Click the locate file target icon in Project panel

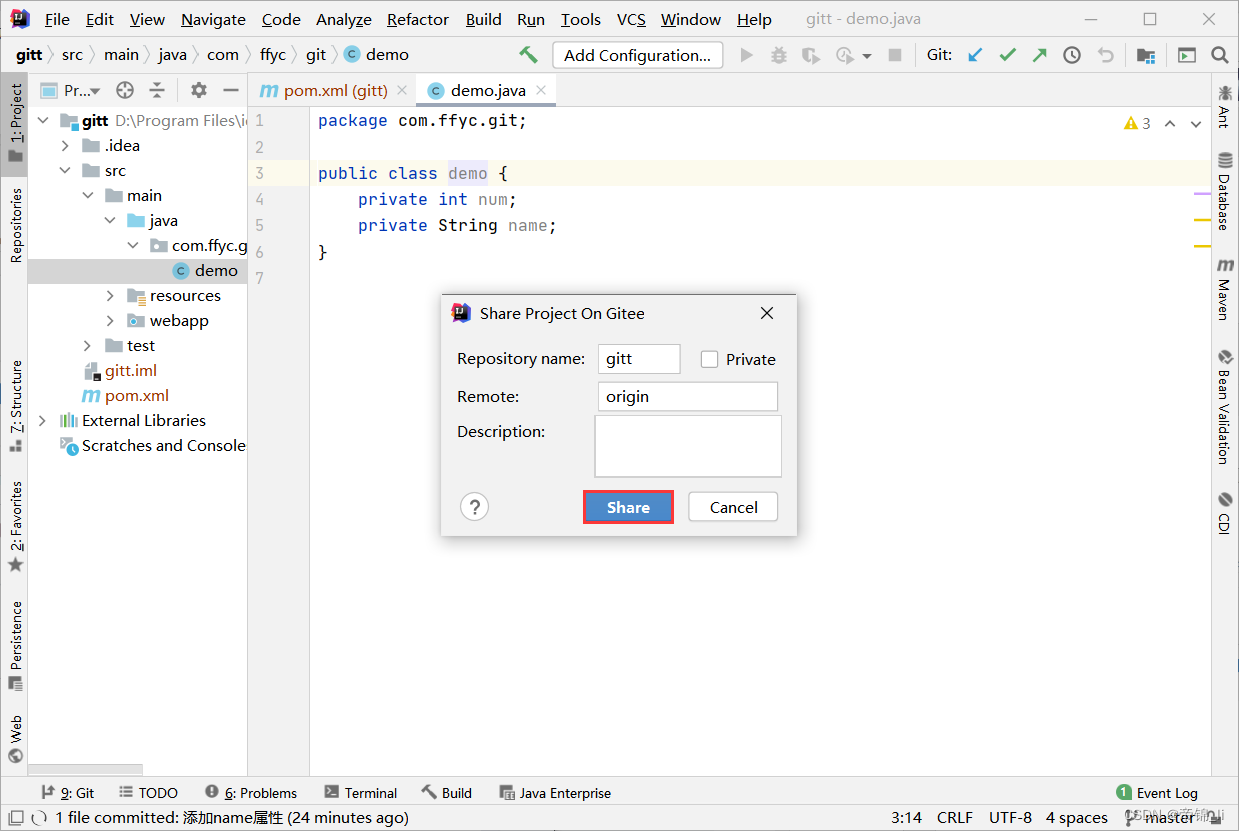point(125,90)
